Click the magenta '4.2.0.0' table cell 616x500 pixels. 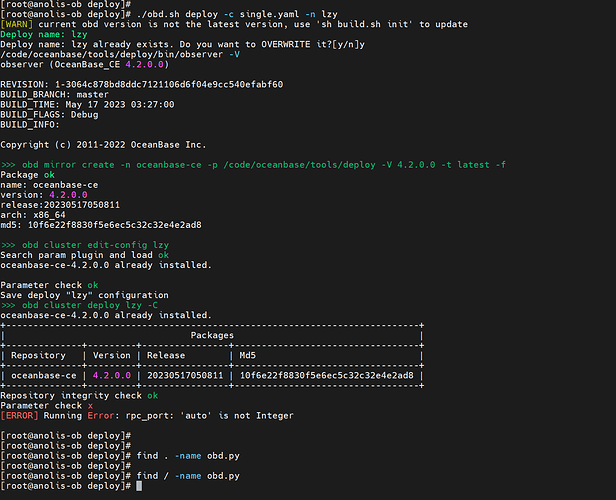click(112, 375)
